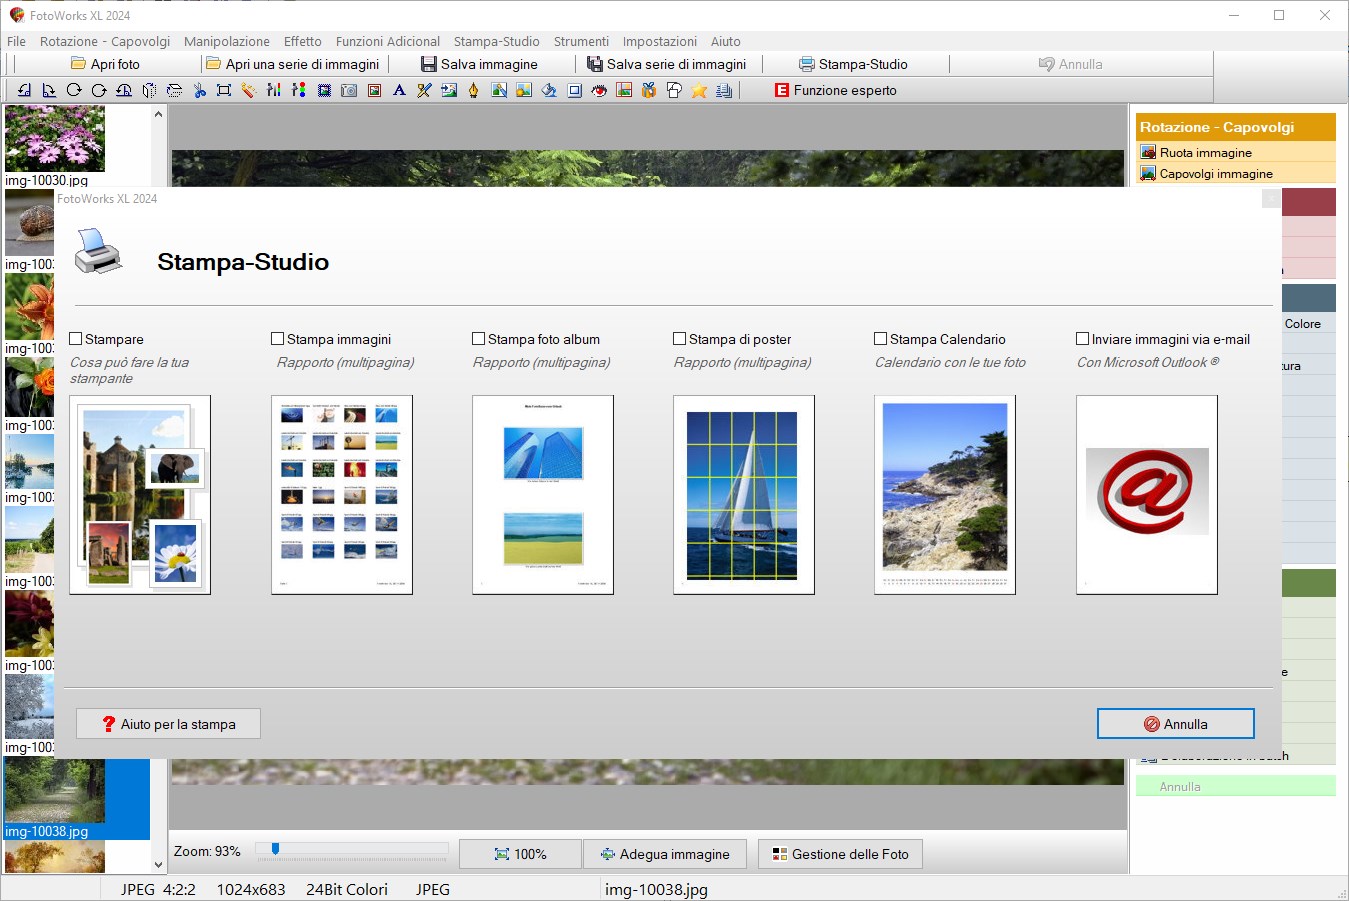Check the Stampa Calendario option
Screen dimensions: 1349x901
pos(881,339)
